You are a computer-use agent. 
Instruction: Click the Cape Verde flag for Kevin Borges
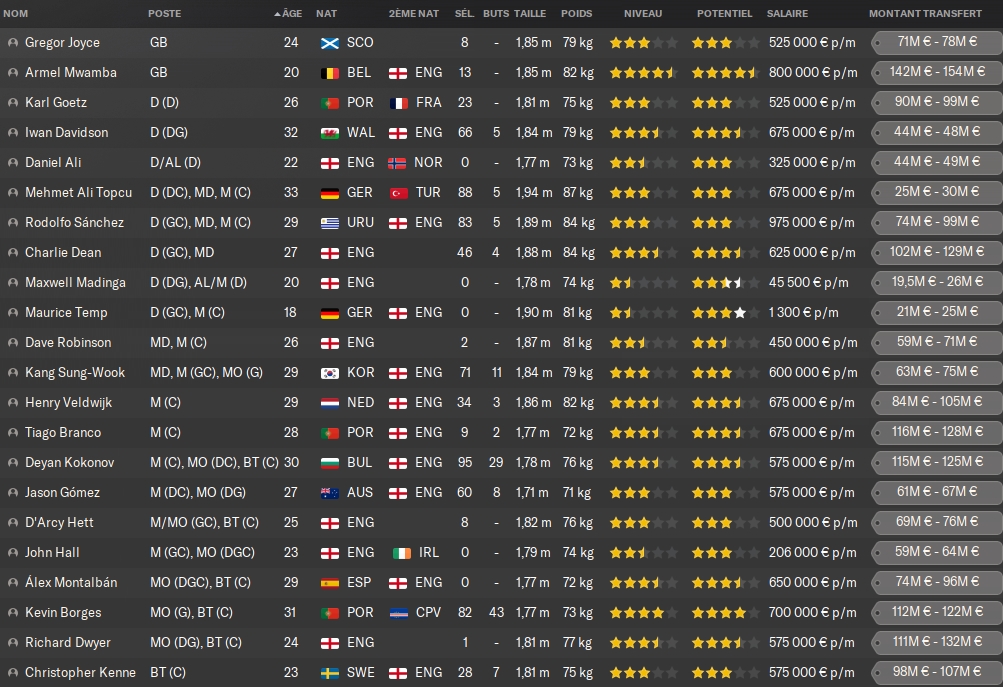pyautogui.click(x=398, y=613)
